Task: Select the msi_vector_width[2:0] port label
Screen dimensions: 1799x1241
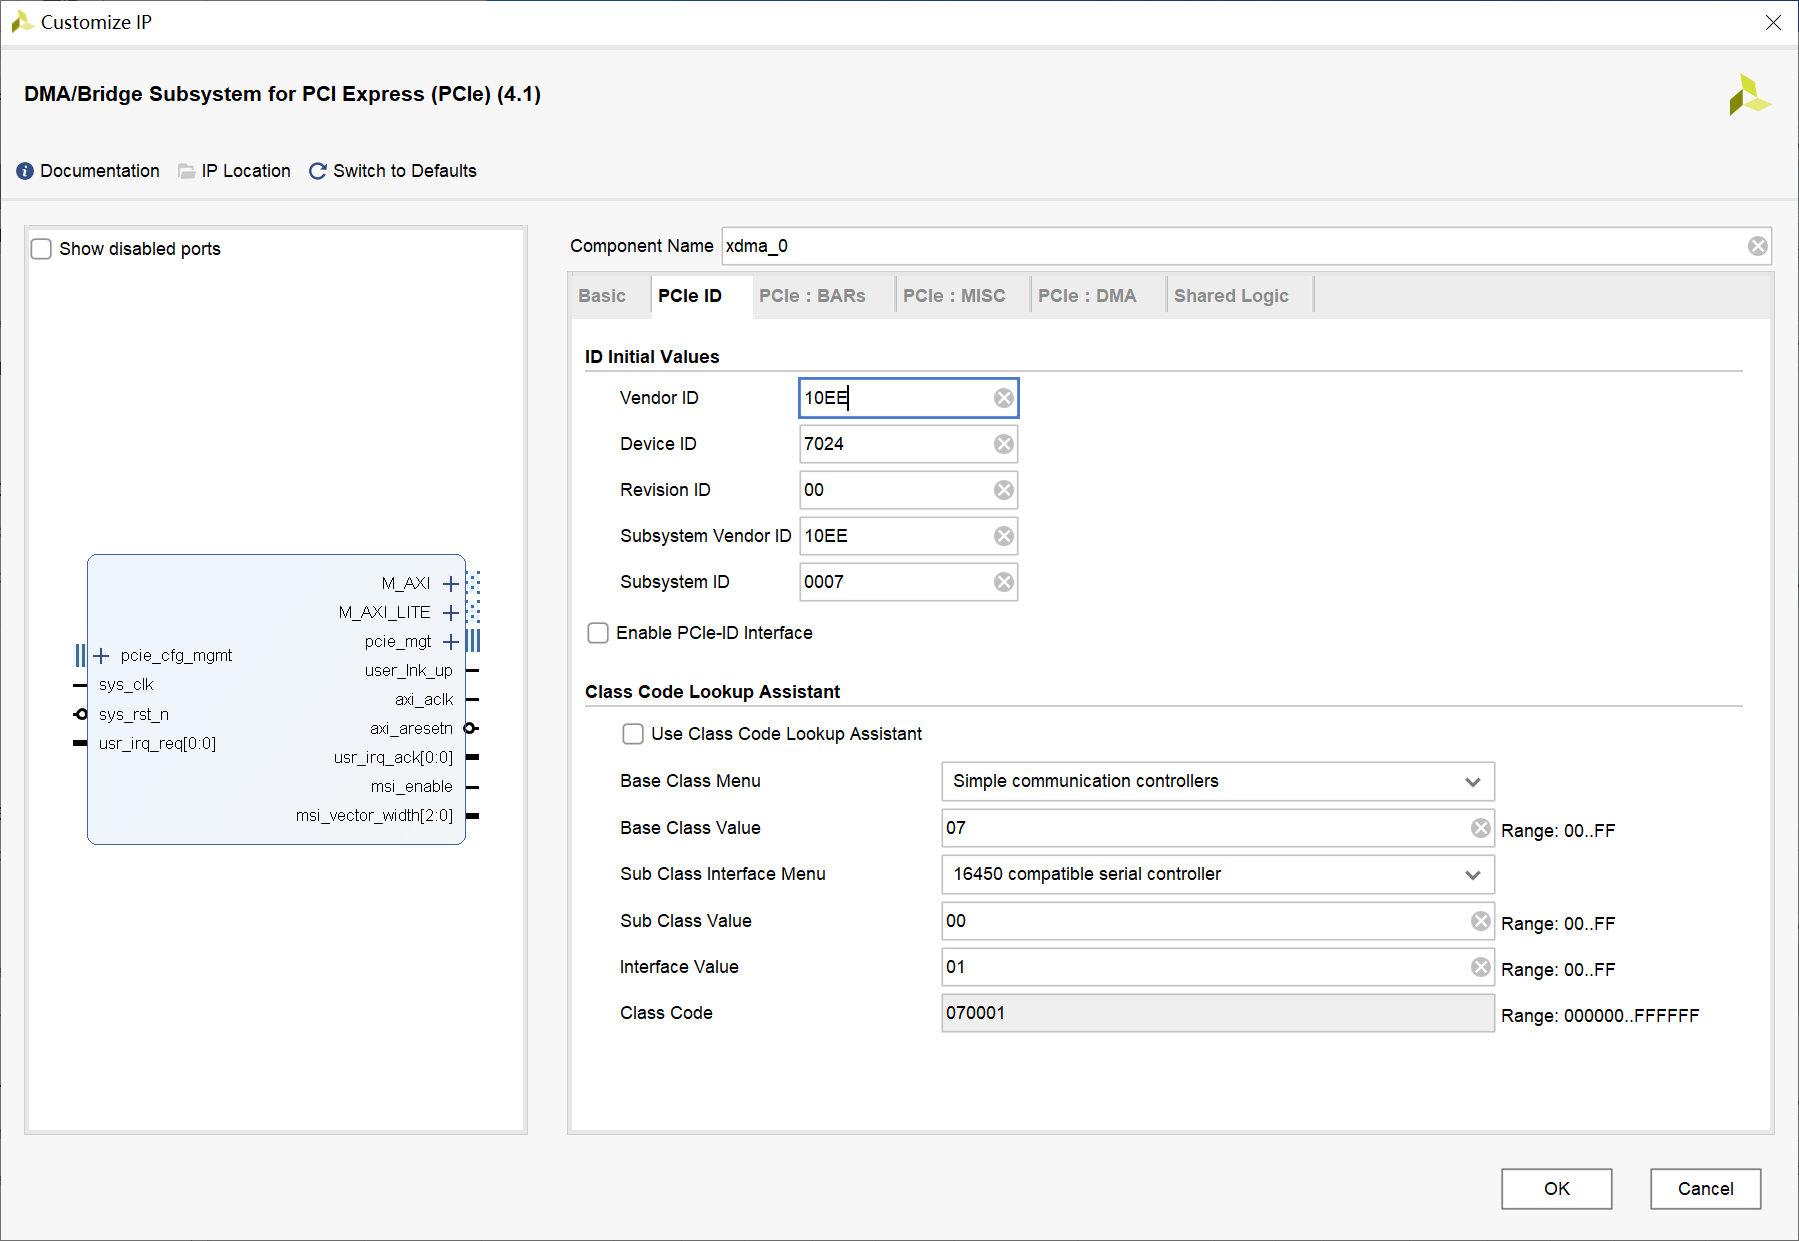Action: click(374, 815)
